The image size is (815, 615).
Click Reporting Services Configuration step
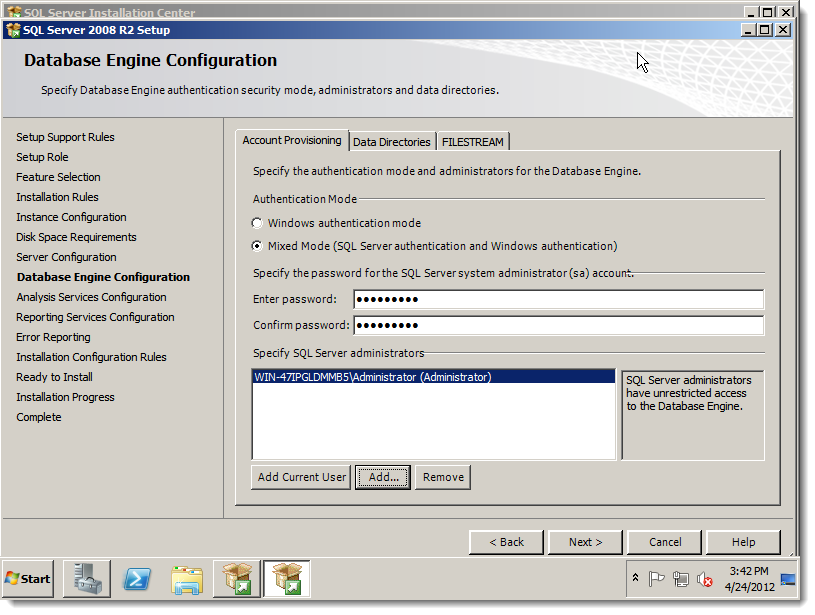[95, 317]
